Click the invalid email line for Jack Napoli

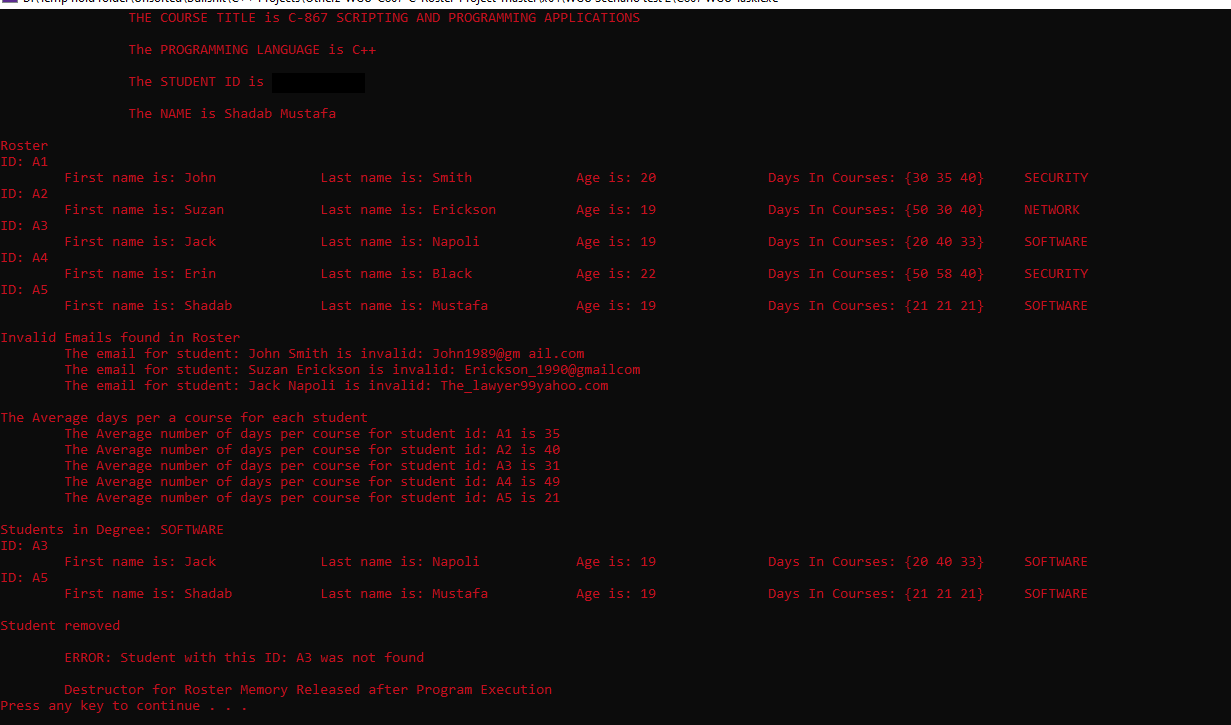[x=336, y=386]
